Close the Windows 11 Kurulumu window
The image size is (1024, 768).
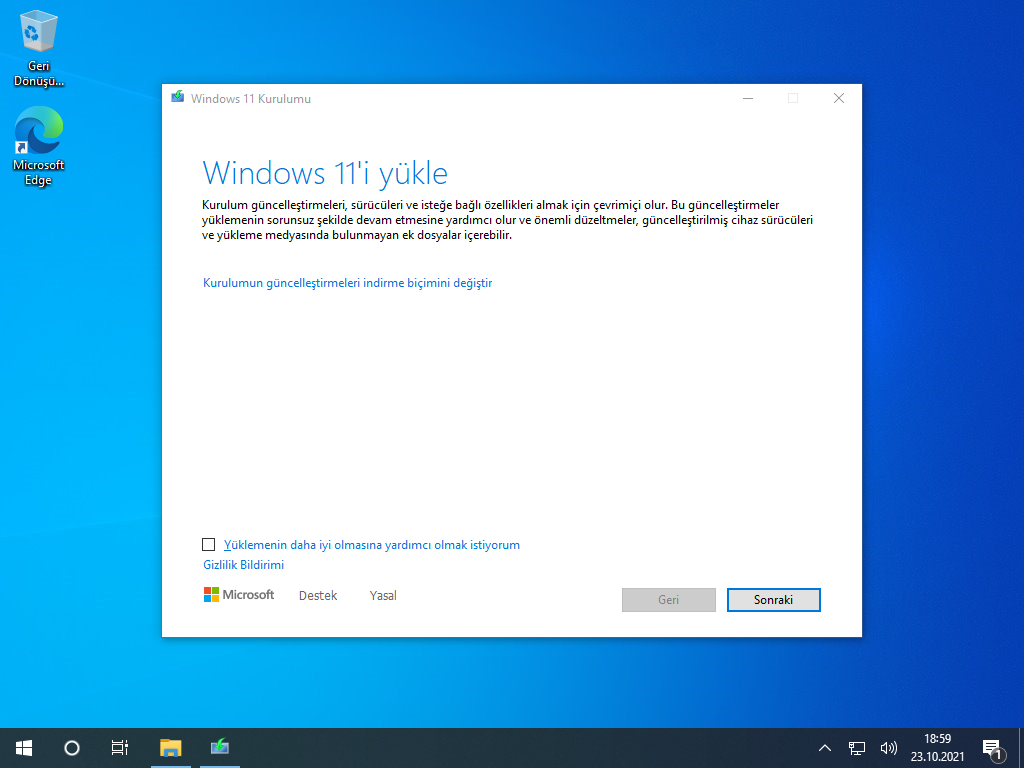point(839,98)
